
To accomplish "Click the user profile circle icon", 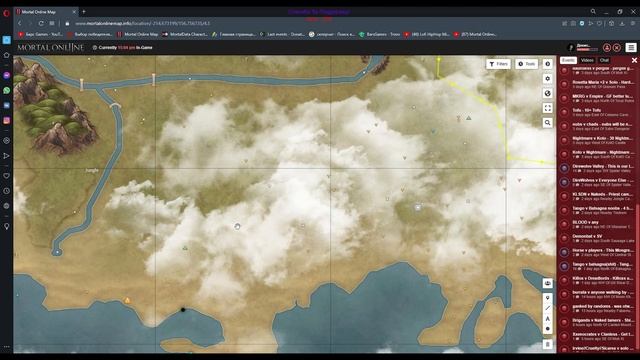I will tap(607, 48).
